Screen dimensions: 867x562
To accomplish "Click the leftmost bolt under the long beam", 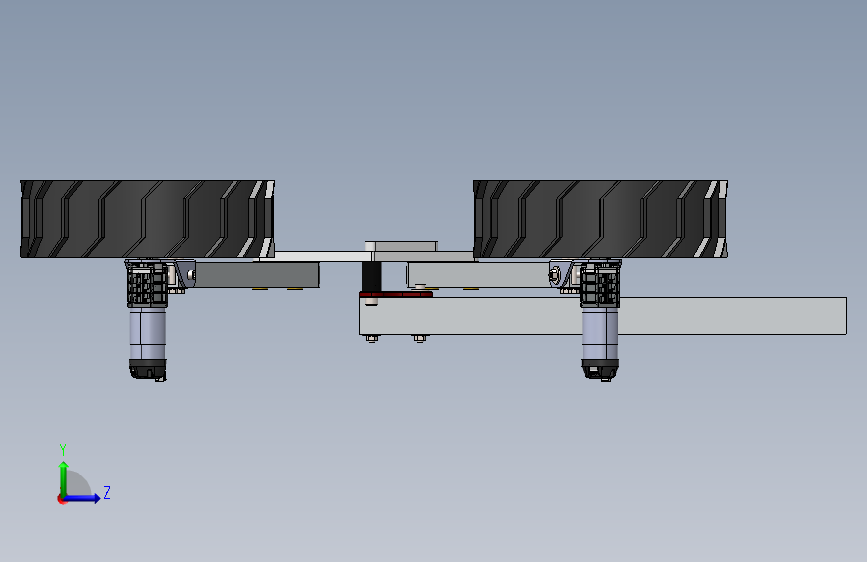I will (372, 338).
